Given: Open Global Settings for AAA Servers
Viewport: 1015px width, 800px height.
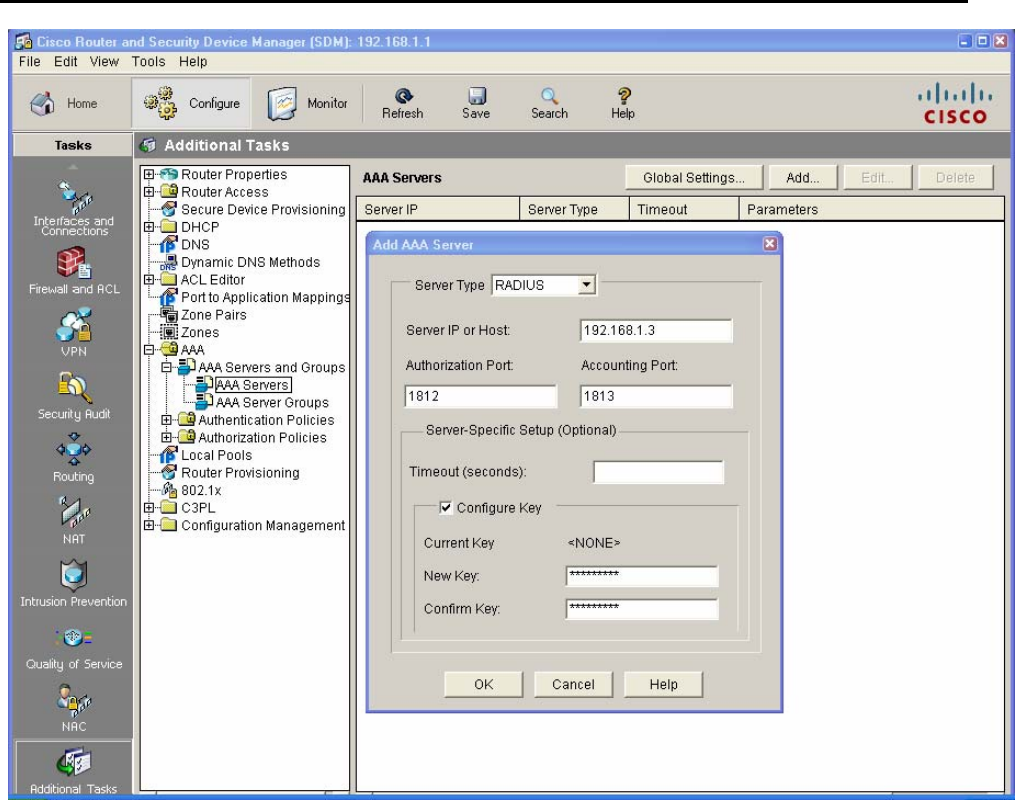Looking at the screenshot, I should [694, 177].
